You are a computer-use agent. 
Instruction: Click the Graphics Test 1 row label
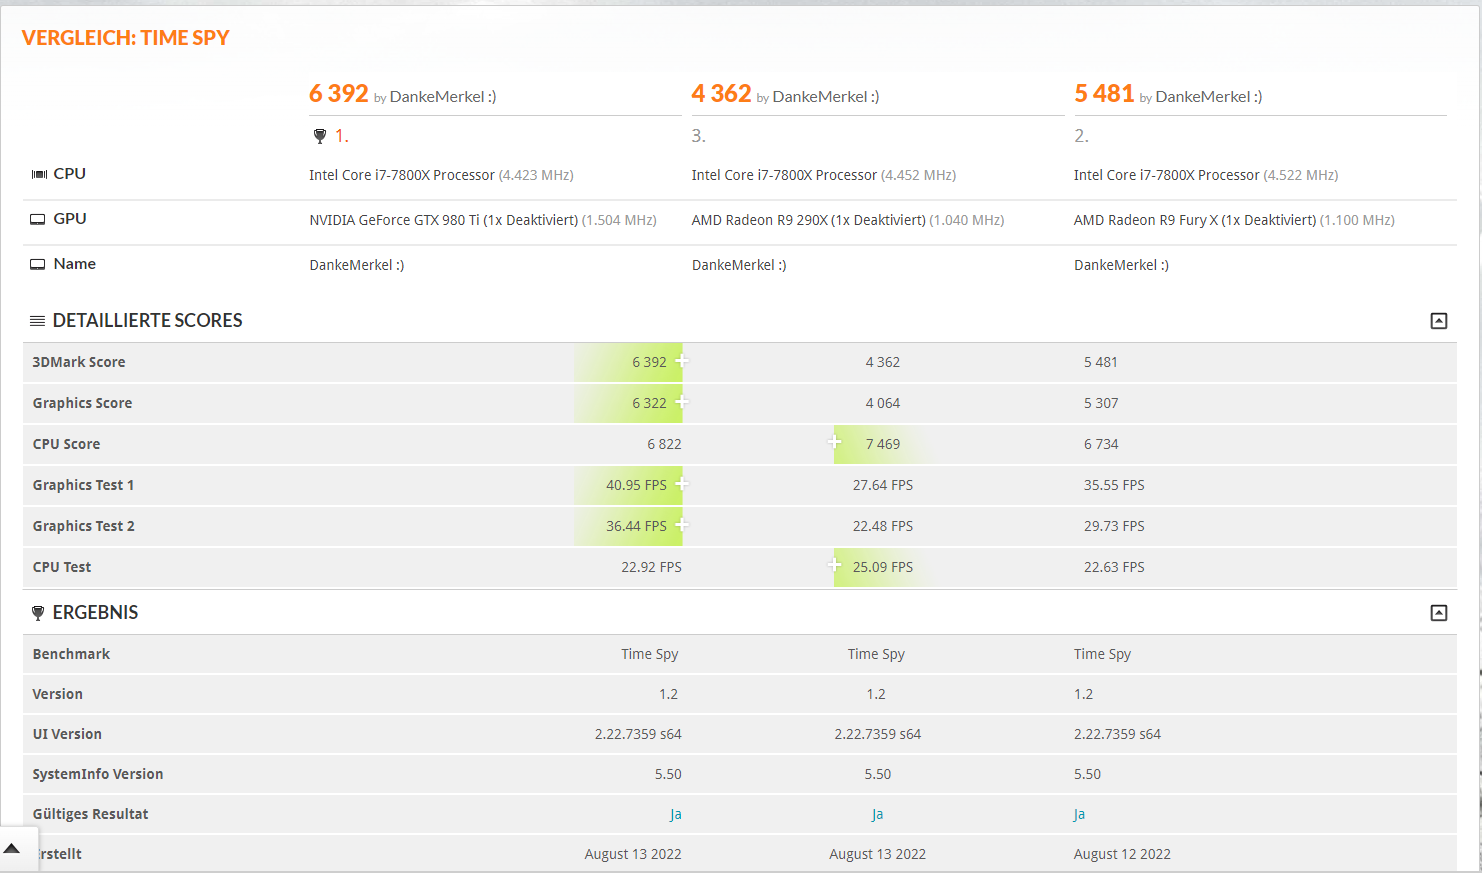(x=83, y=485)
